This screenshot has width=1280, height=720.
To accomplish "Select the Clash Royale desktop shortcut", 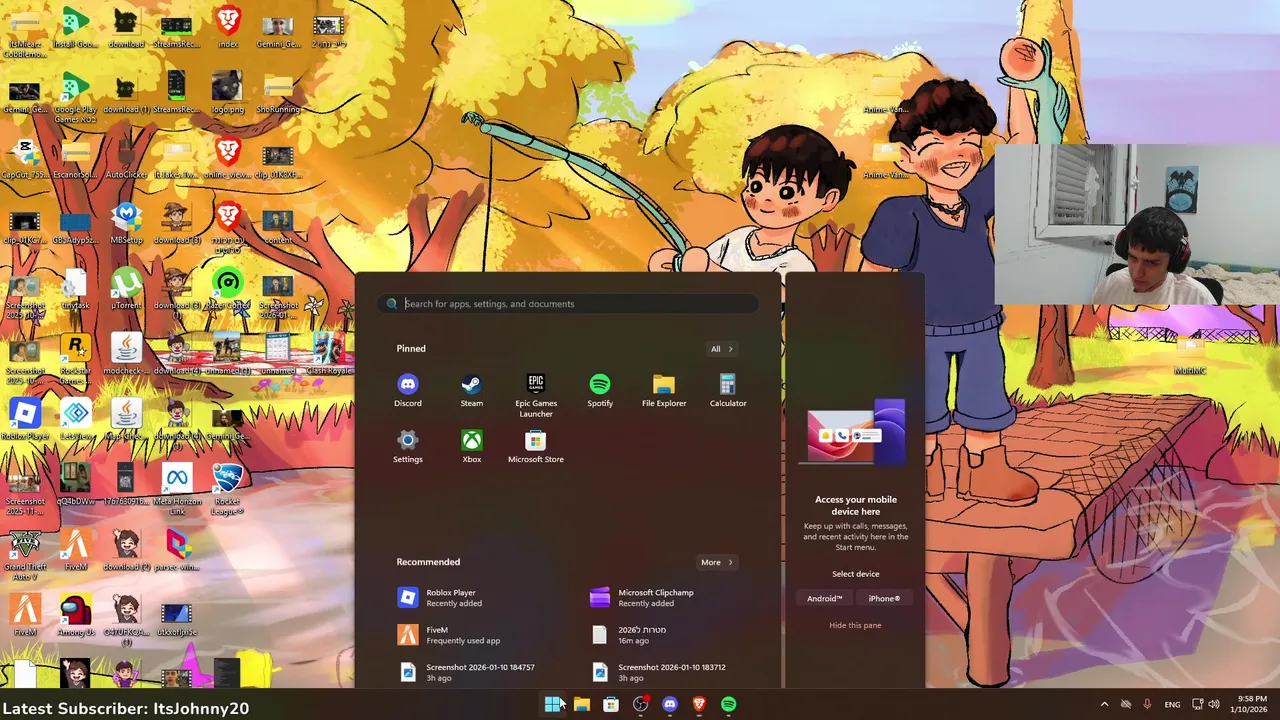I will [x=327, y=354].
